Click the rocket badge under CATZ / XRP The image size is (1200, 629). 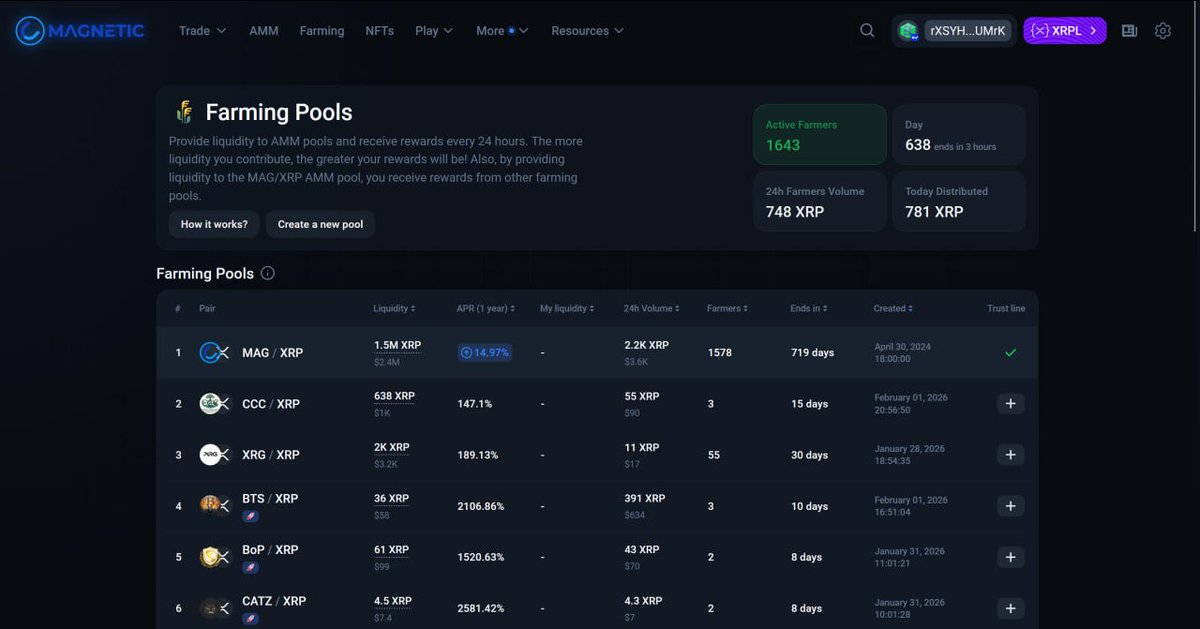pyautogui.click(x=250, y=618)
